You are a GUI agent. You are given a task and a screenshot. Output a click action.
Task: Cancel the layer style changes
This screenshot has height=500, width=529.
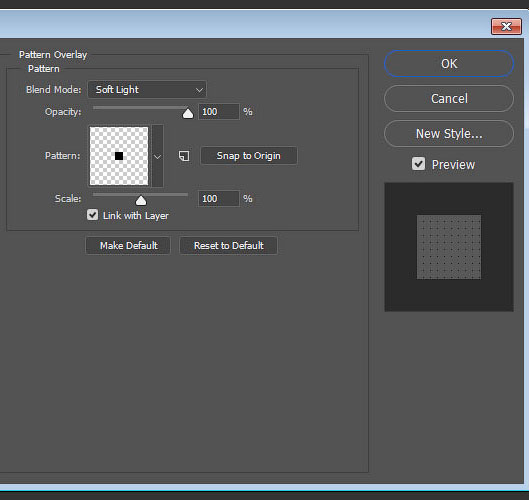[x=449, y=99]
